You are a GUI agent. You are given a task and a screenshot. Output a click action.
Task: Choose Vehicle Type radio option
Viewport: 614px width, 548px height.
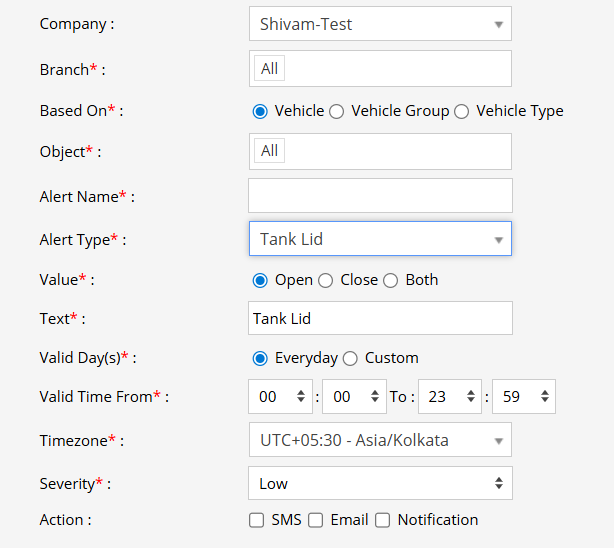(461, 111)
